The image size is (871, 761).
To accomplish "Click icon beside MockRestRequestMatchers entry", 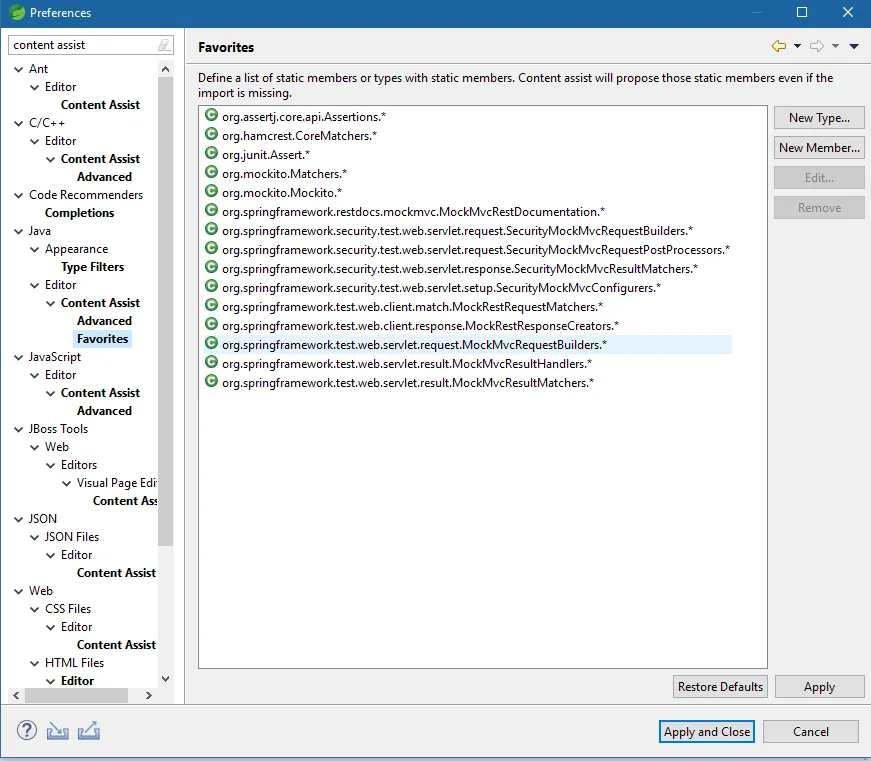I will pyautogui.click(x=211, y=305).
